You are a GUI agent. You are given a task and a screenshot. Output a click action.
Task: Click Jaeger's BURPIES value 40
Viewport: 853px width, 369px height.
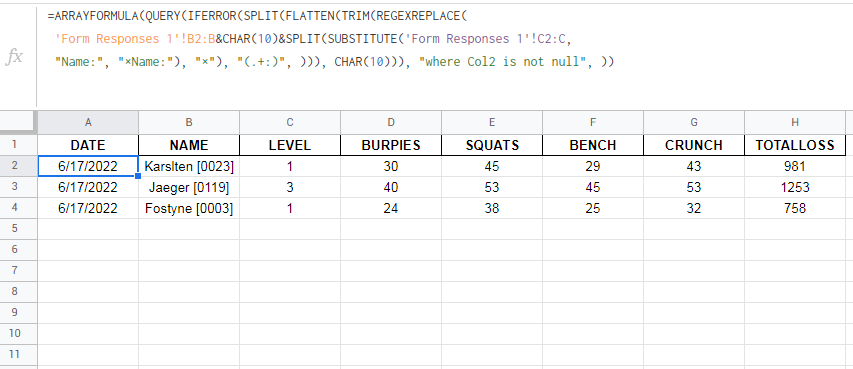(x=391, y=187)
